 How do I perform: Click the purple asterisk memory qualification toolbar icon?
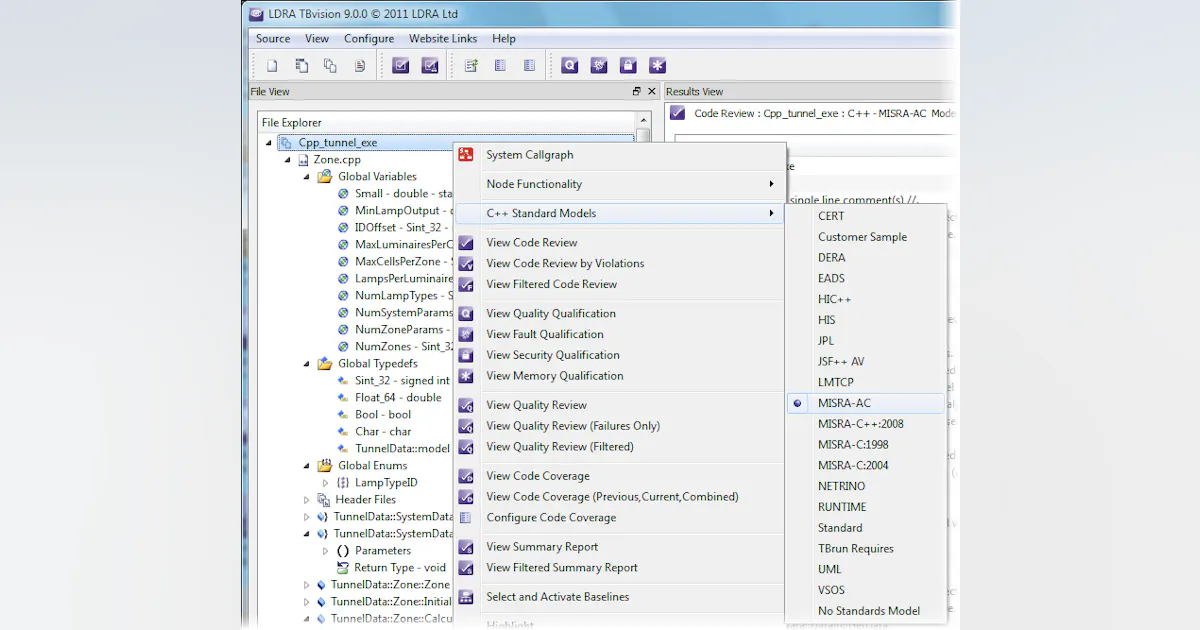point(658,66)
